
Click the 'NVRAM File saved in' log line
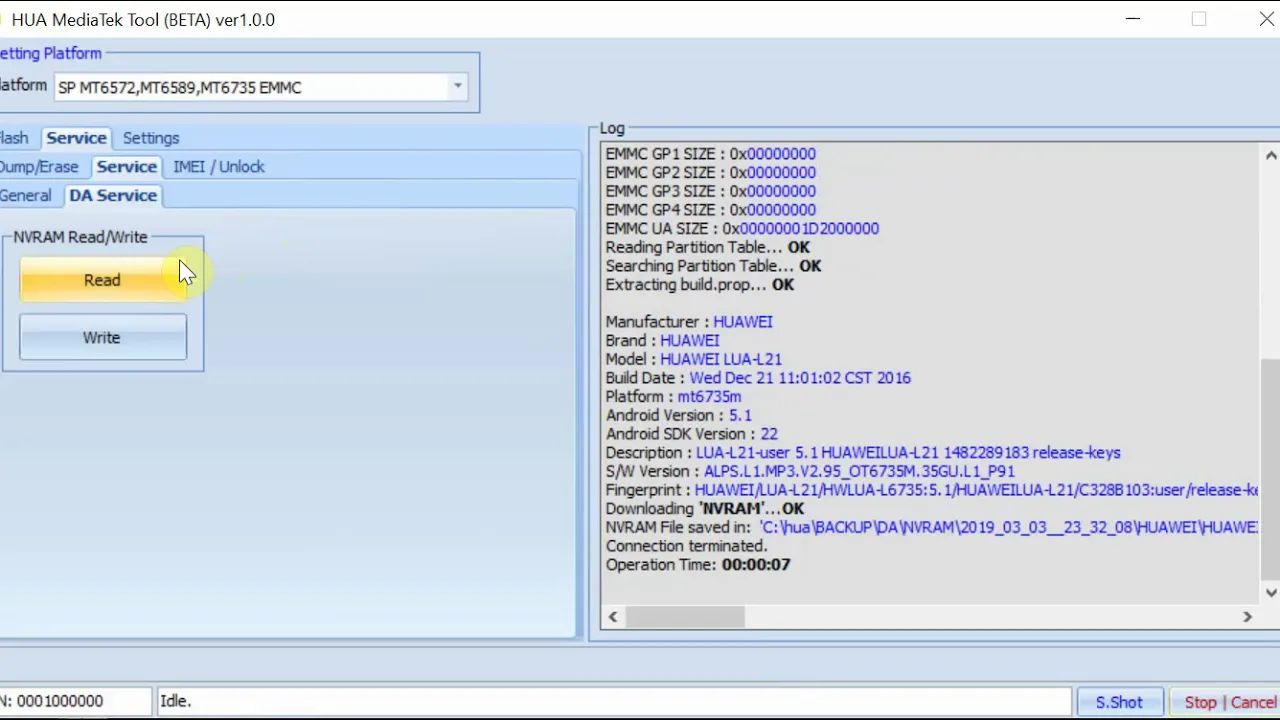pos(931,527)
